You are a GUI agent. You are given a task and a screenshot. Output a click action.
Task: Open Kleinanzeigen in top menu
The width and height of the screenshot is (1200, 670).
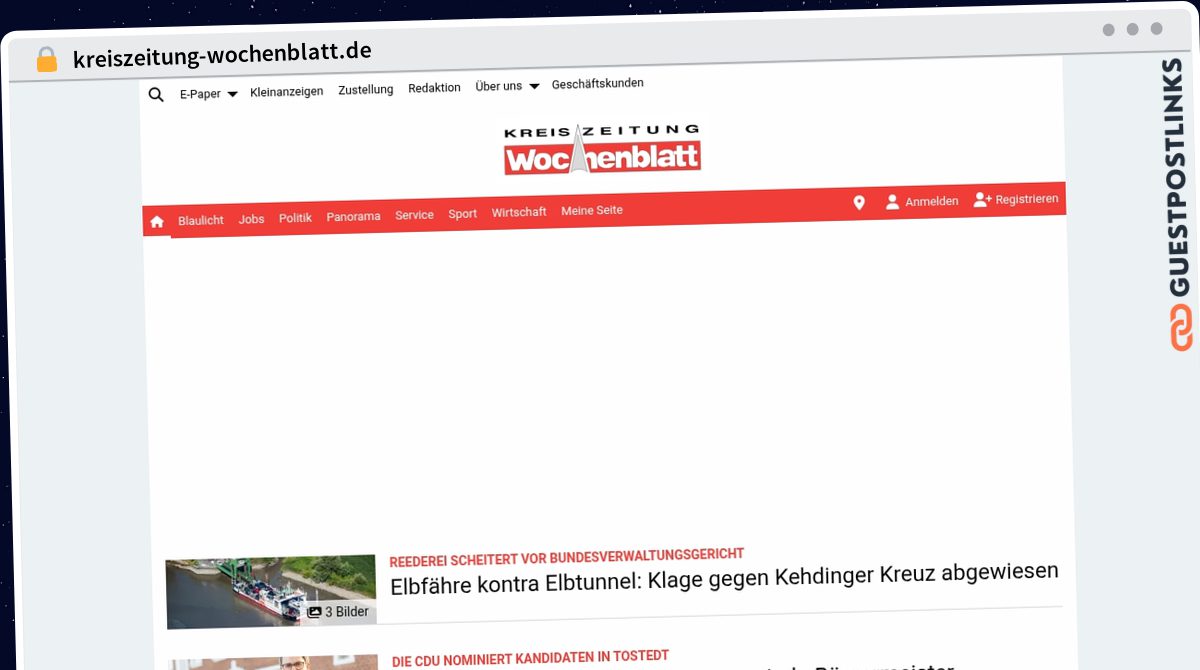point(287,91)
